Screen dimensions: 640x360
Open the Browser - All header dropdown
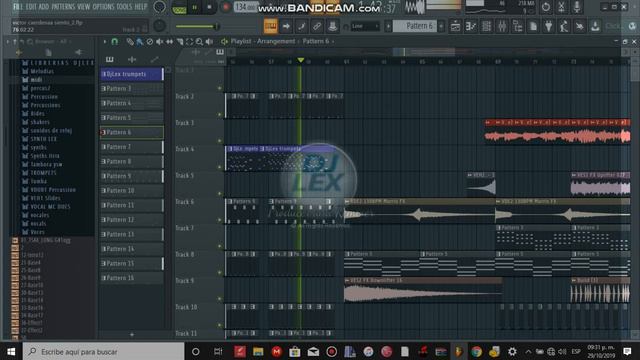[x=51, y=42]
